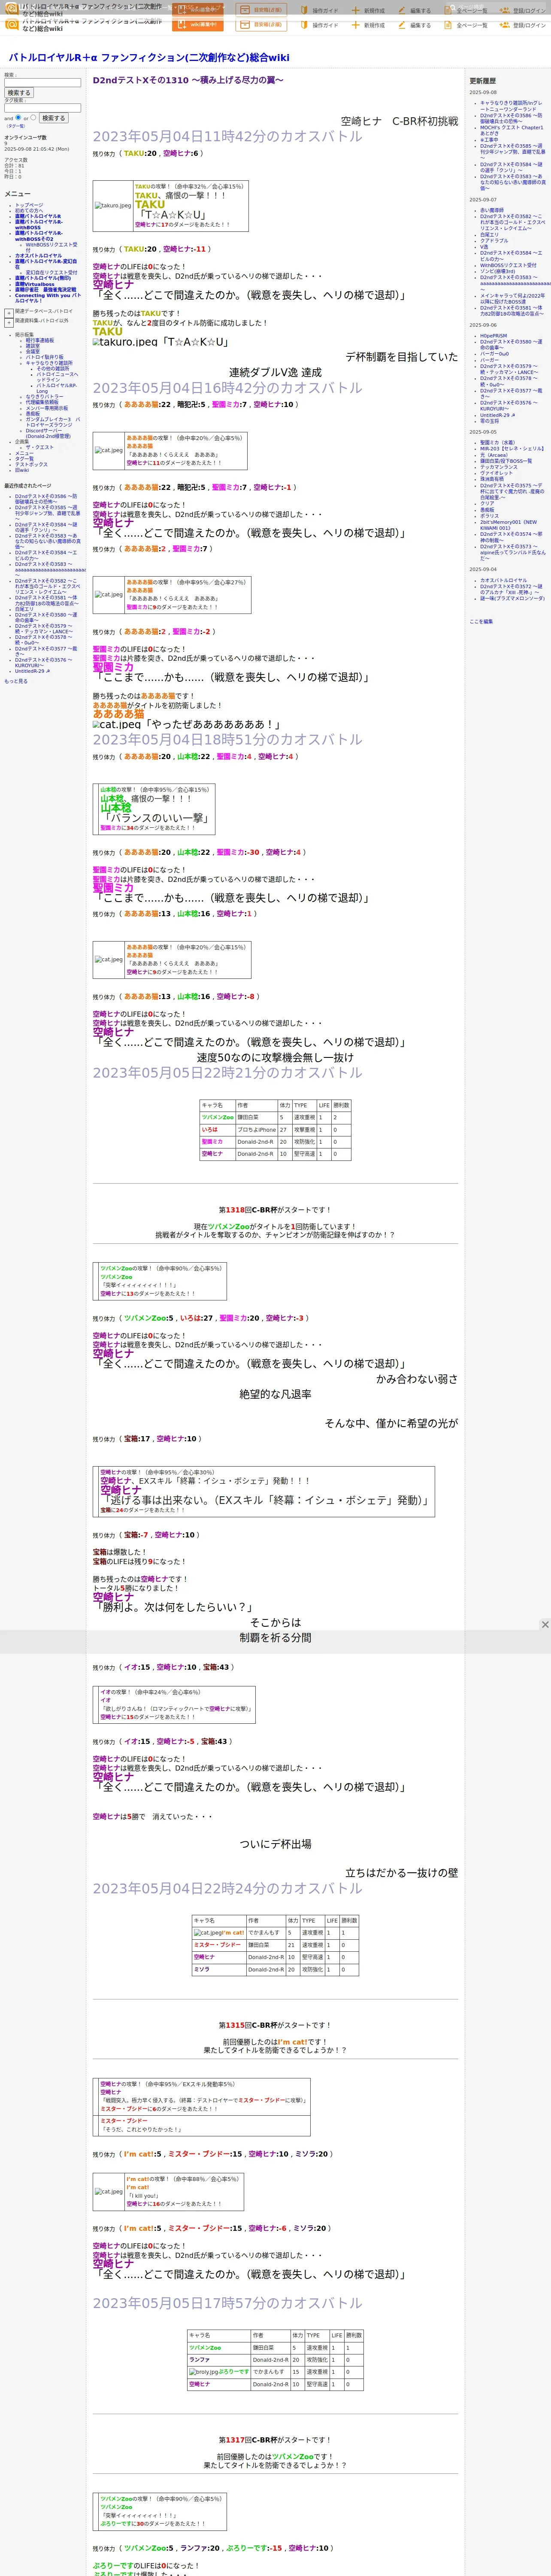Open テストボックス in sidebar
The width and height of the screenshot is (551, 2576).
pos(31,464)
